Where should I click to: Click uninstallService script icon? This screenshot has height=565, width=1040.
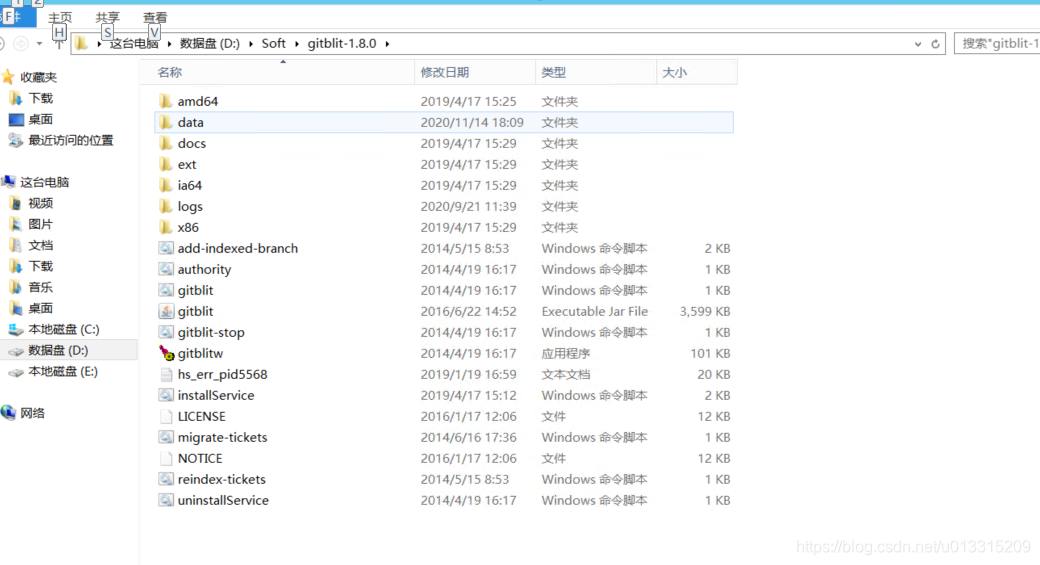point(166,500)
